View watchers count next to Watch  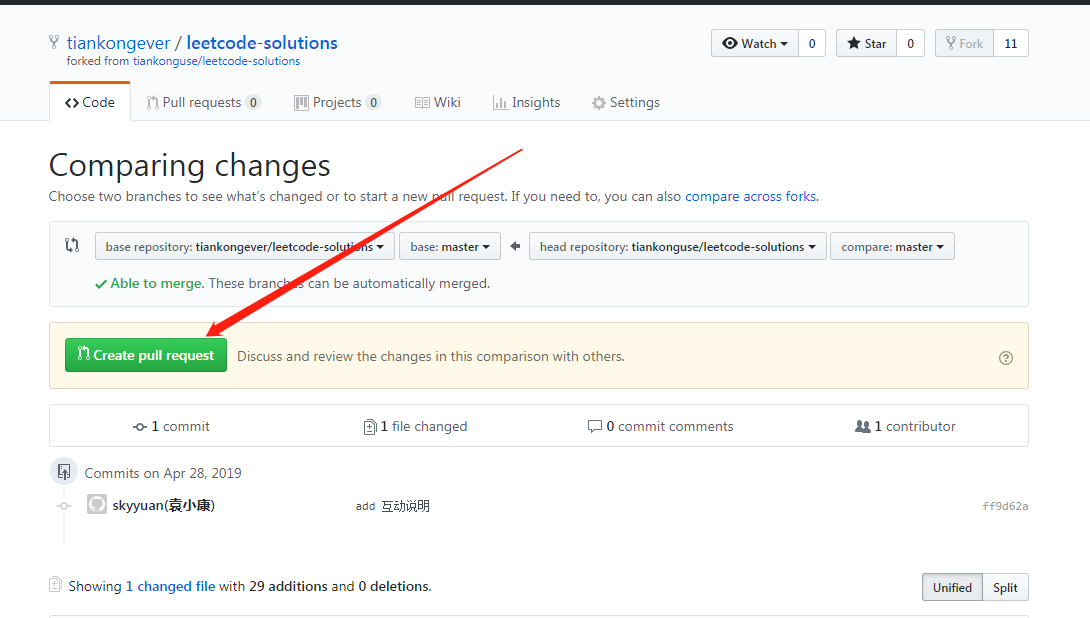[812, 43]
